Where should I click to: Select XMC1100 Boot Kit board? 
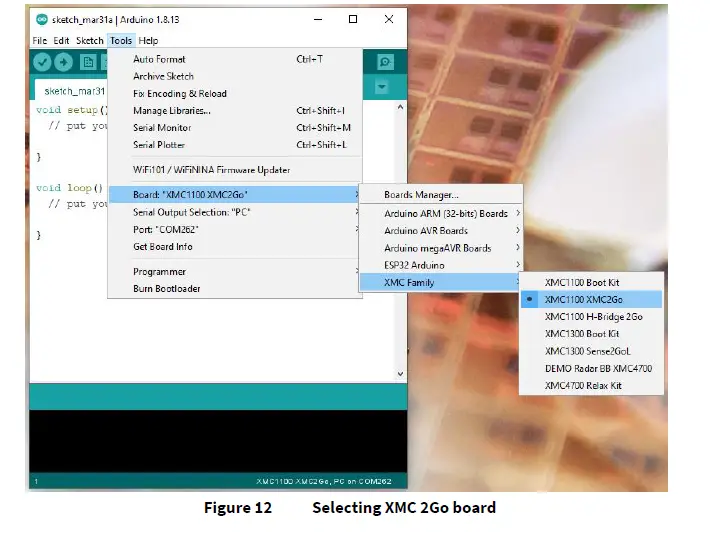click(591, 283)
